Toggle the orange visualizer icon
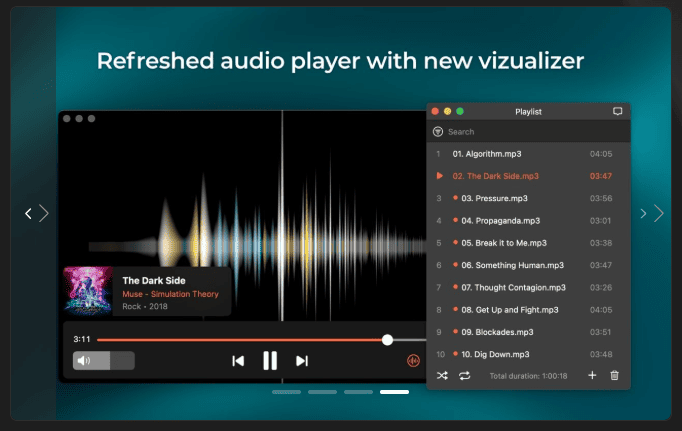Image resolution: width=682 pixels, height=431 pixels. (413, 361)
